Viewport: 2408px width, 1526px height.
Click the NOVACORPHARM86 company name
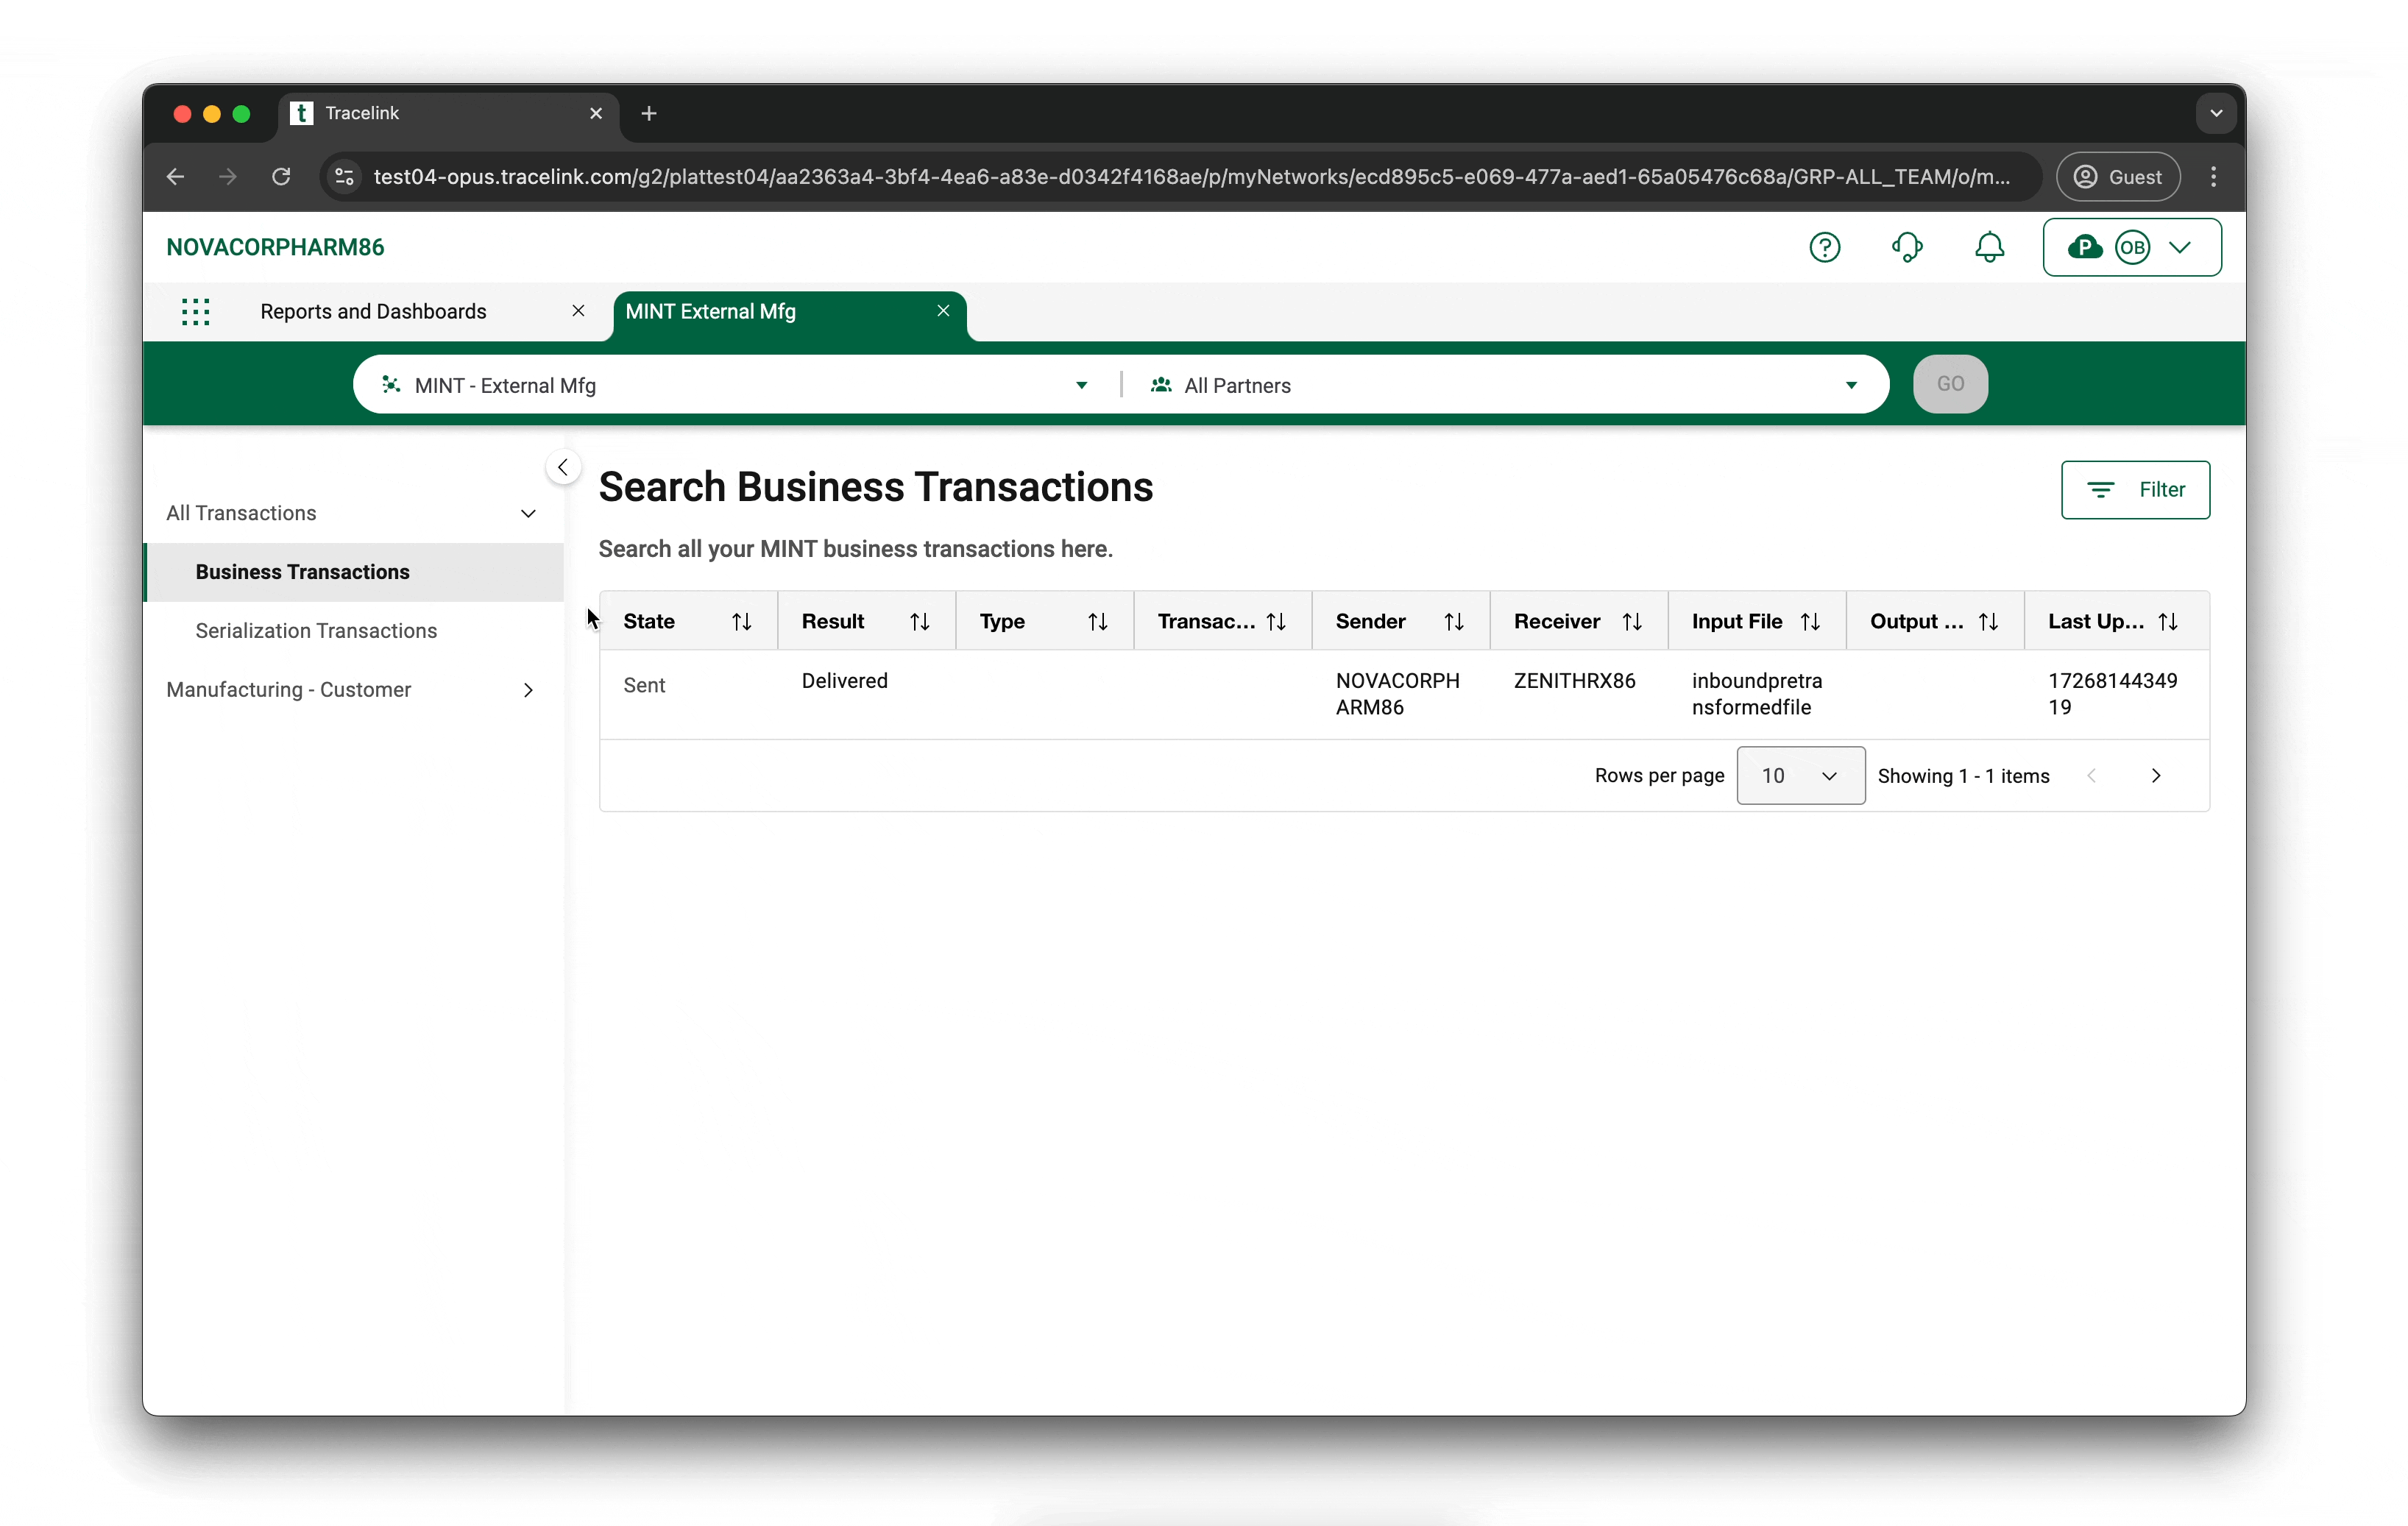coord(275,247)
